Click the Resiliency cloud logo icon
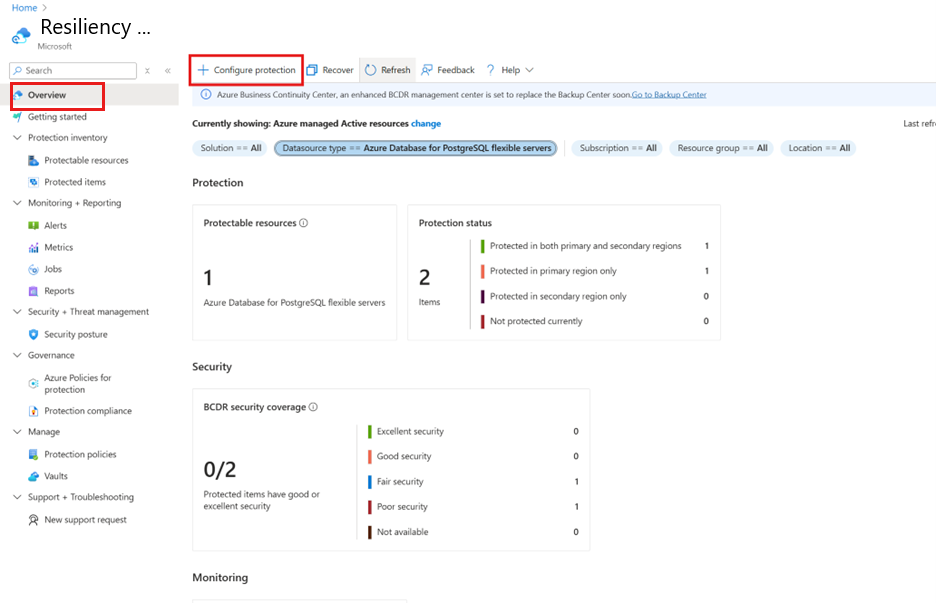 20,36
